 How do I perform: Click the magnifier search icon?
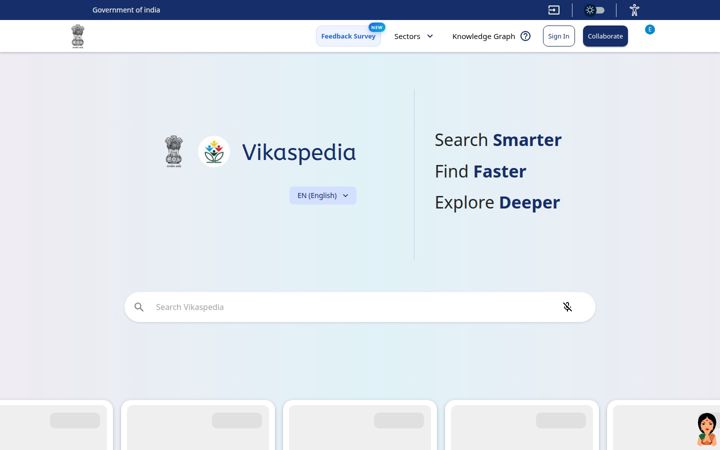[x=139, y=307]
